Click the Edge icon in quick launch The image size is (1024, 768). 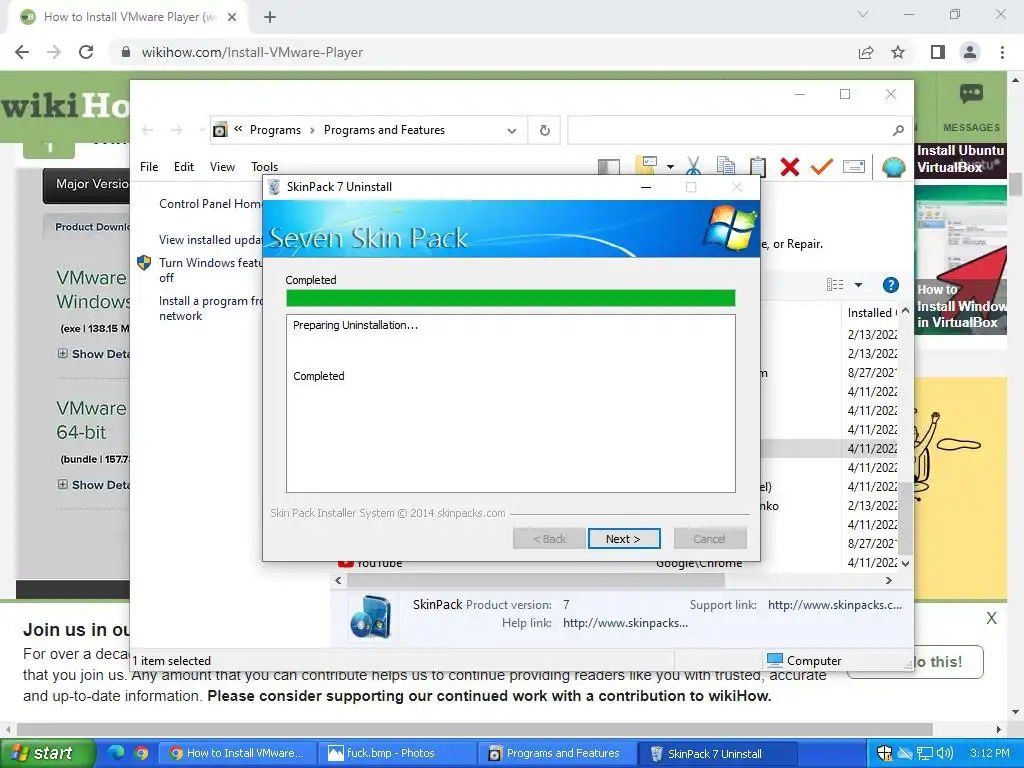click(116, 753)
